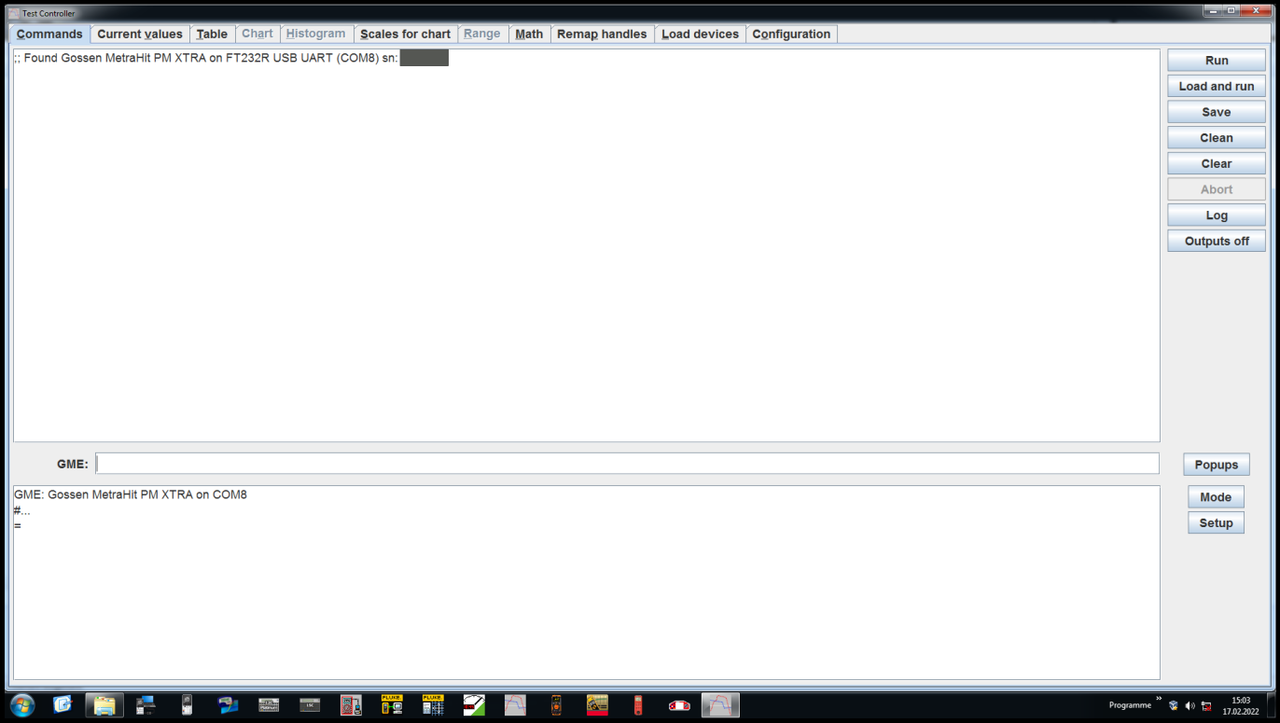
Task: Open the Remap handles tab
Action: pyautogui.click(x=602, y=34)
